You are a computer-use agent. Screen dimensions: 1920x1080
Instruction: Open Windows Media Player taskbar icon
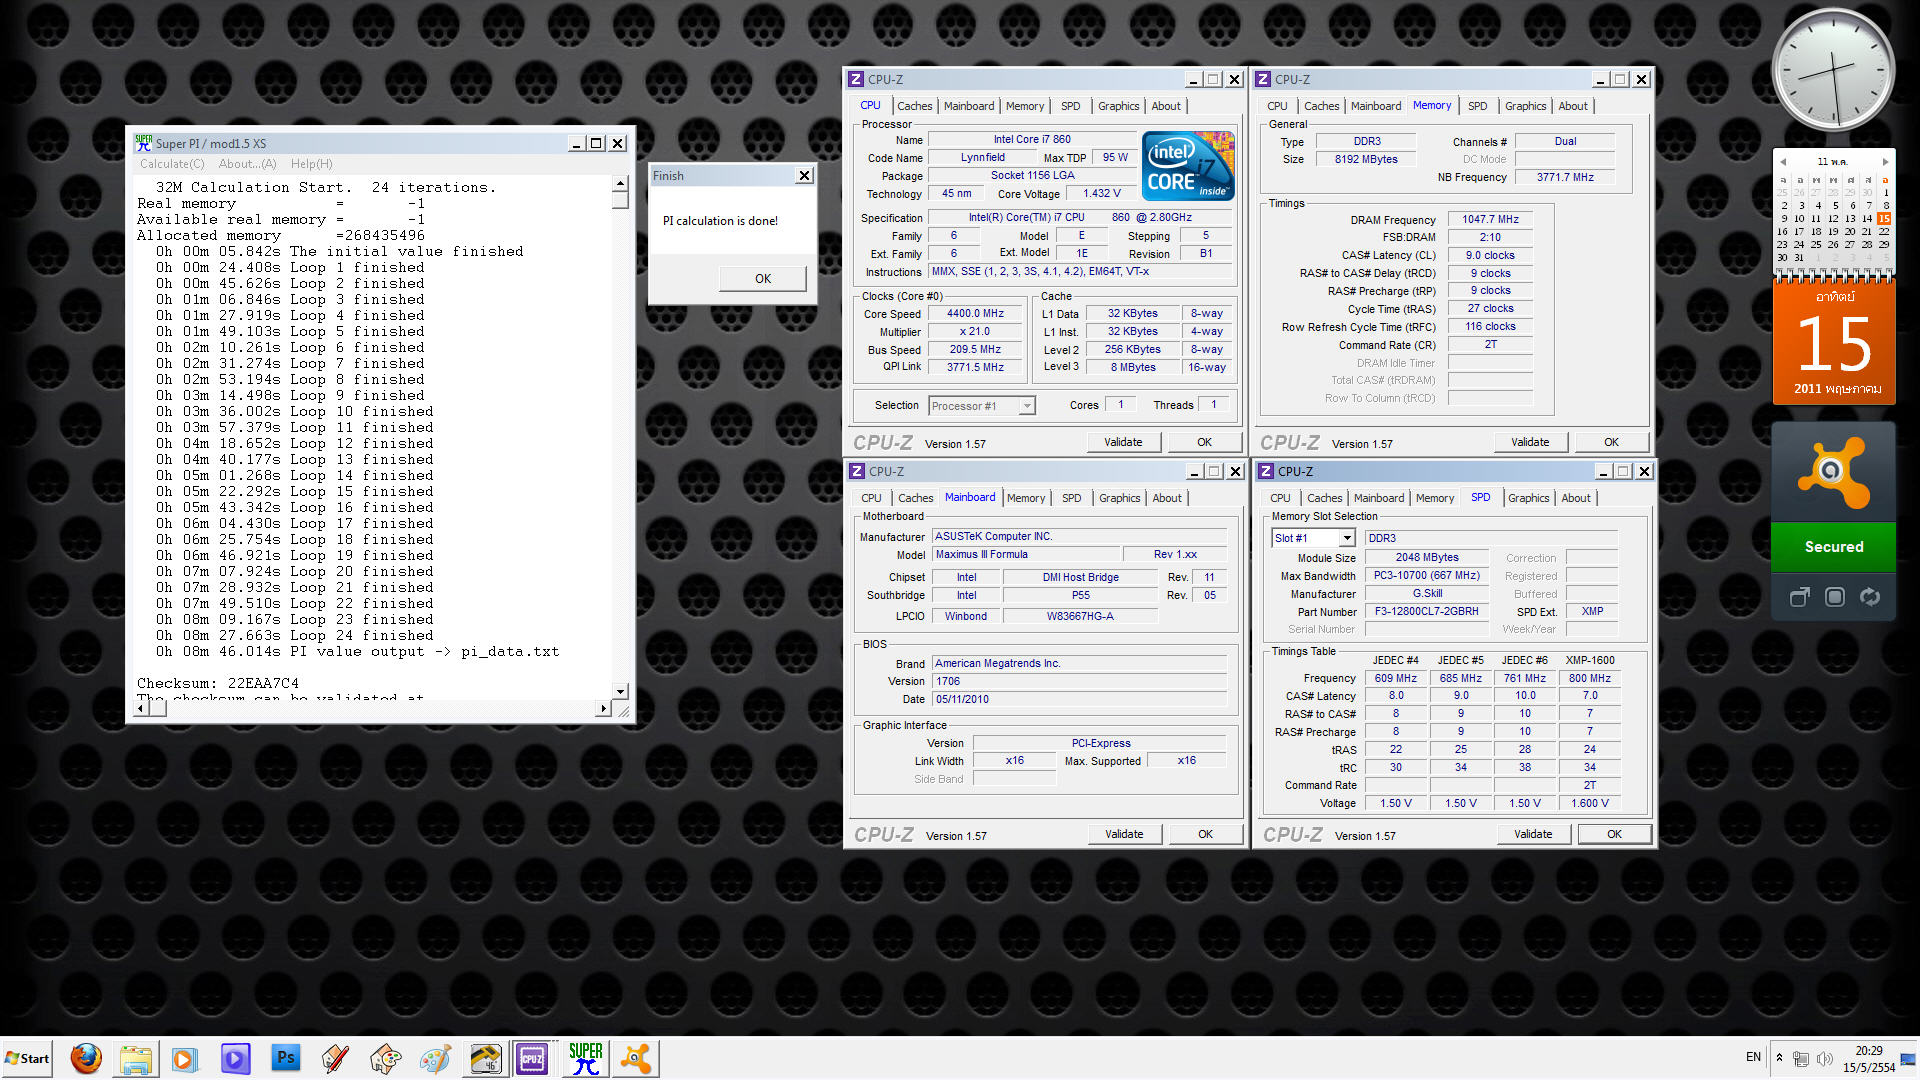coord(185,1058)
